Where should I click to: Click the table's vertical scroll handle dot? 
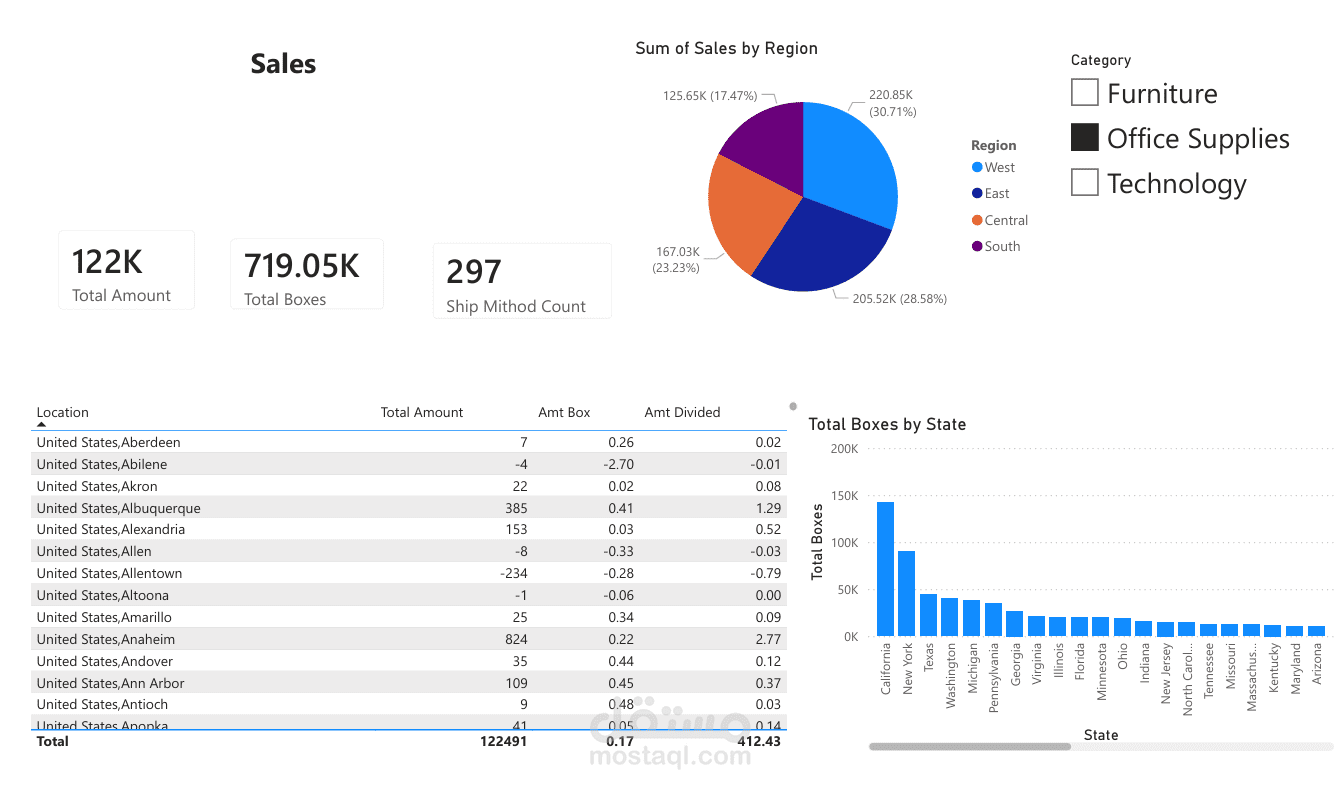(x=793, y=406)
